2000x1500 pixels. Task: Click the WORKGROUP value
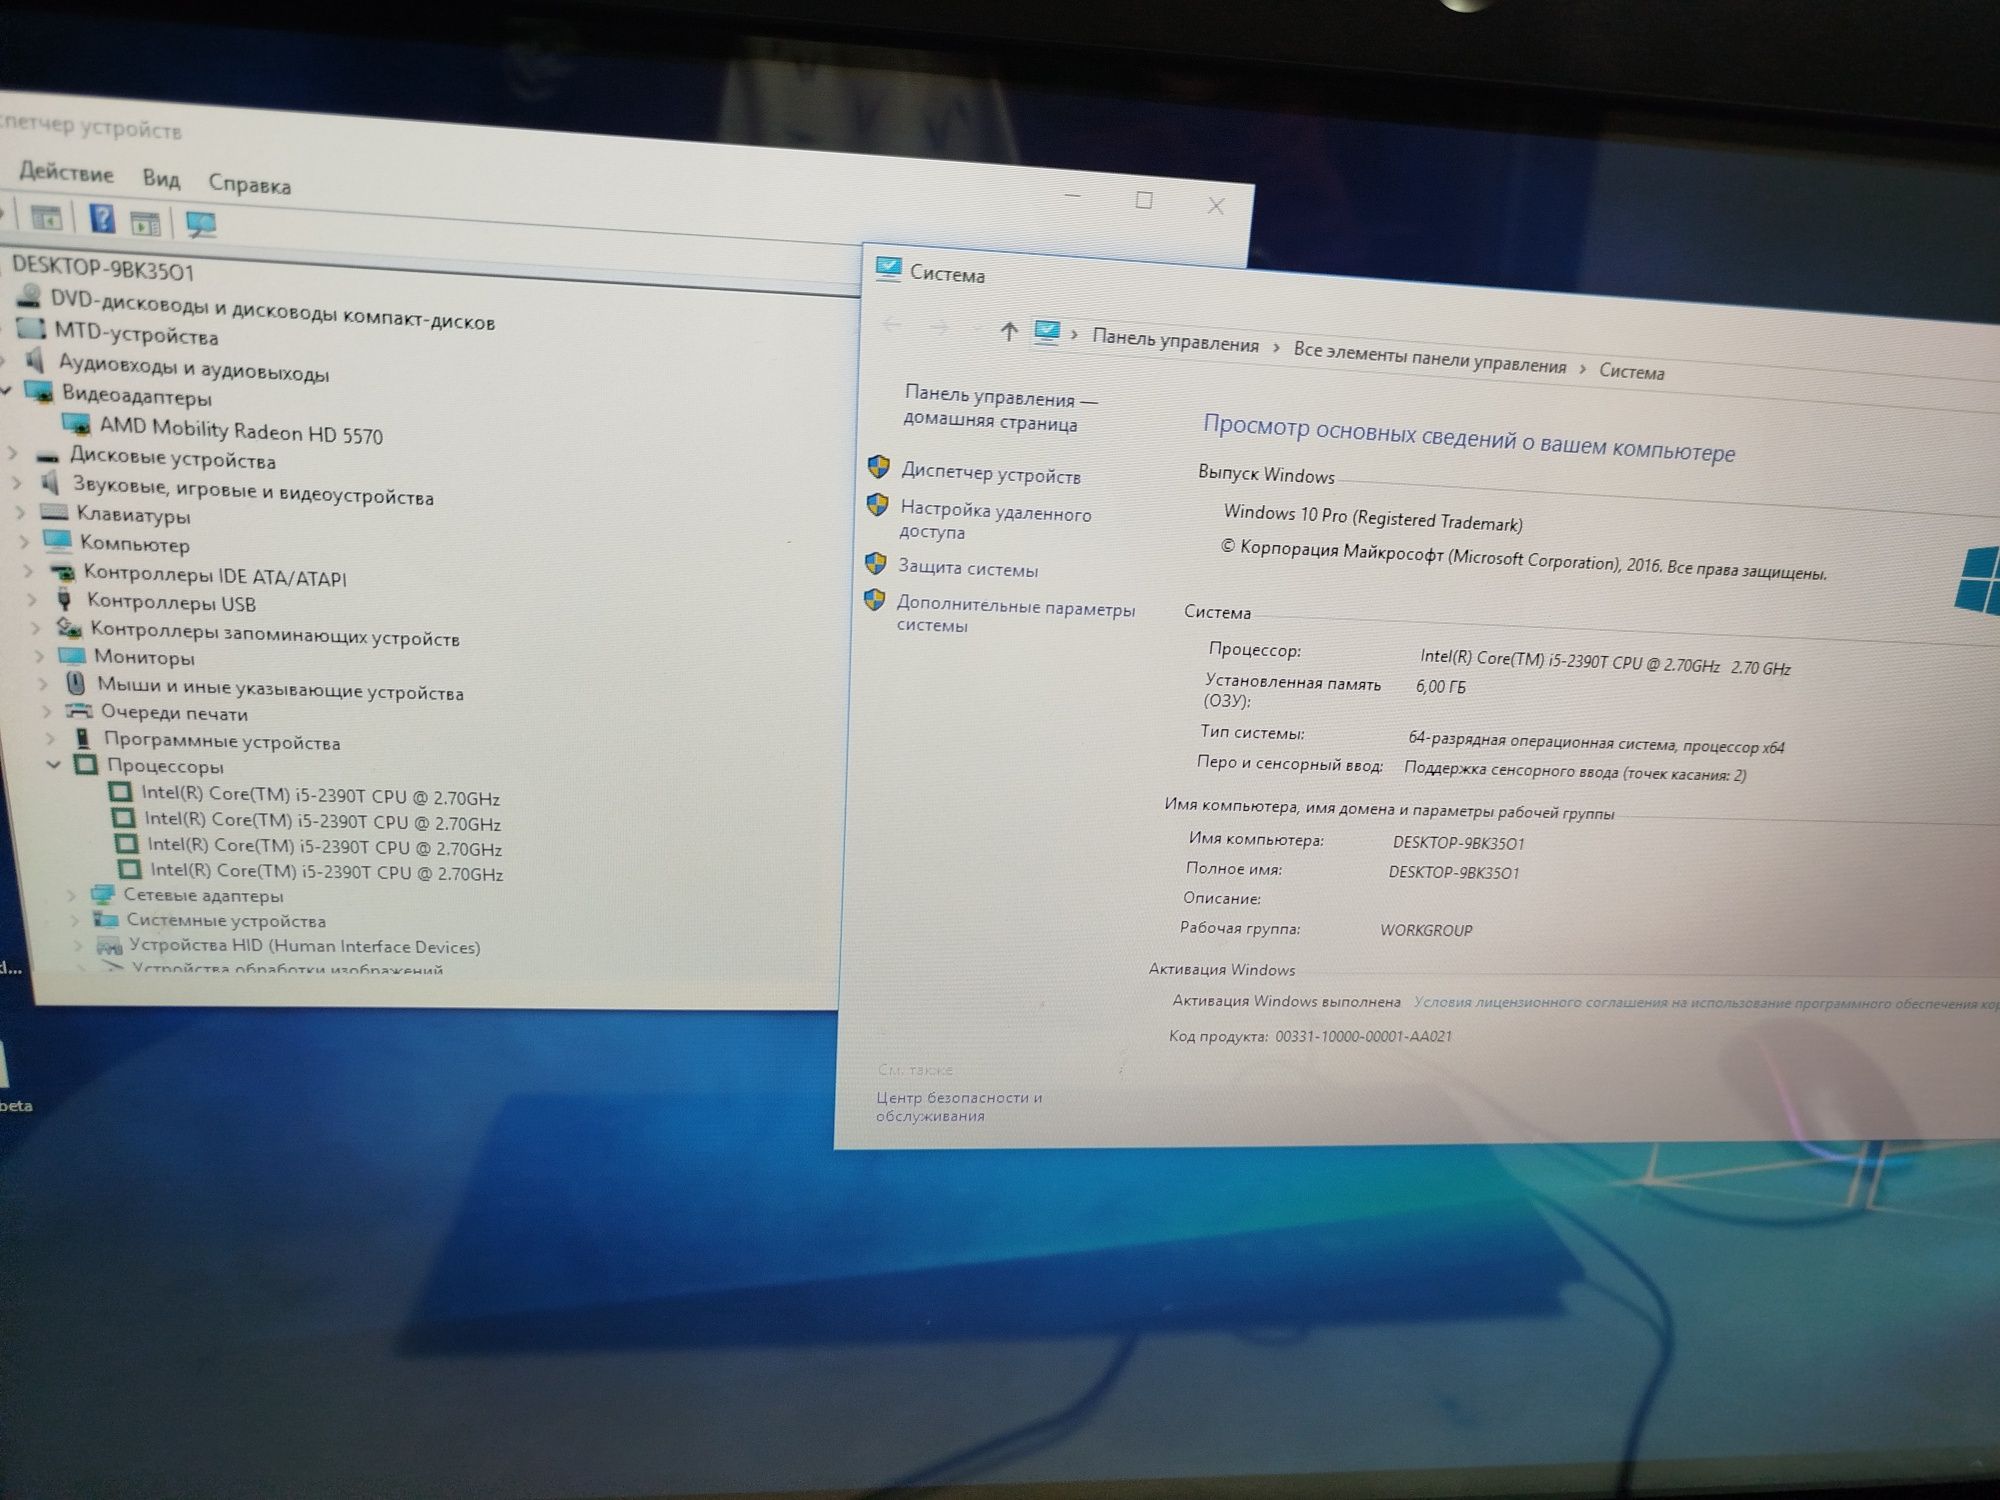1426,929
